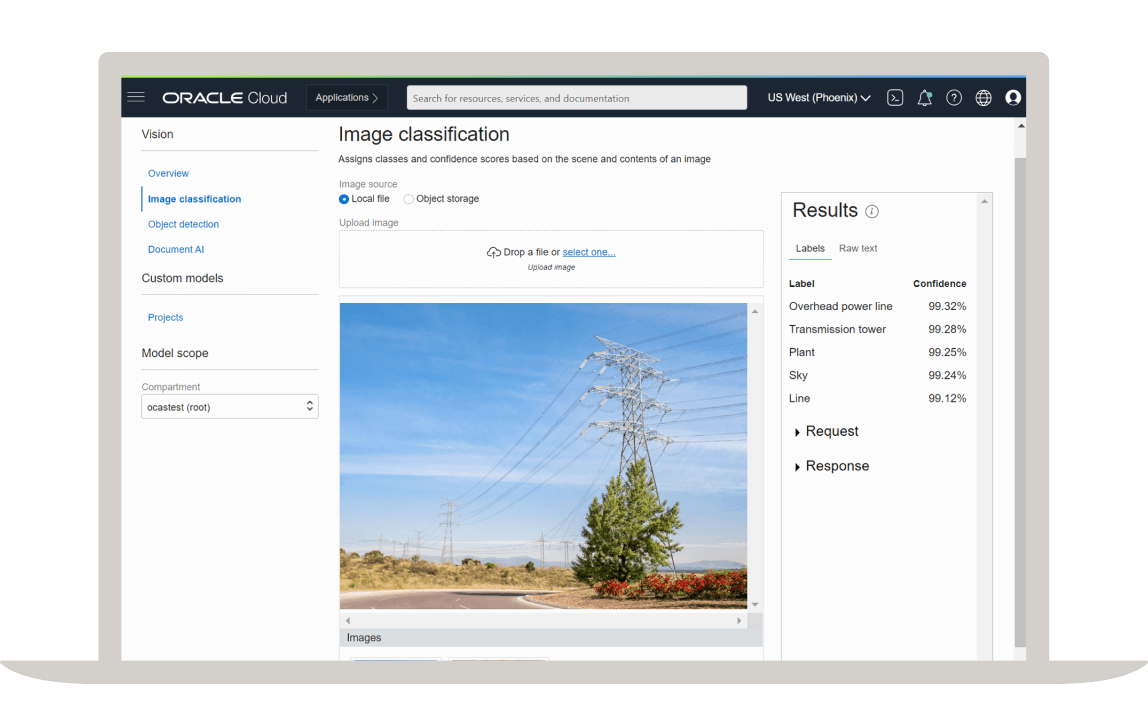Click the 'select one...' upload link
Viewport: 1148px width, 724px height.
click(589, 253)
